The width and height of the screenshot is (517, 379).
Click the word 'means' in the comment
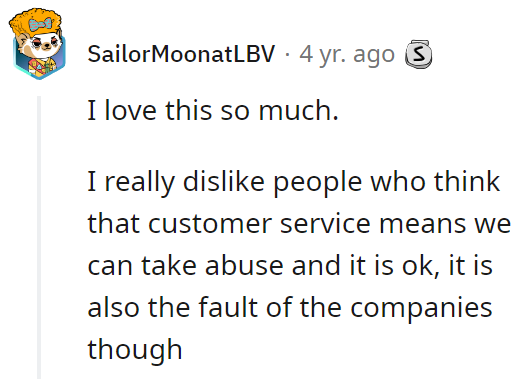(423, 225)
